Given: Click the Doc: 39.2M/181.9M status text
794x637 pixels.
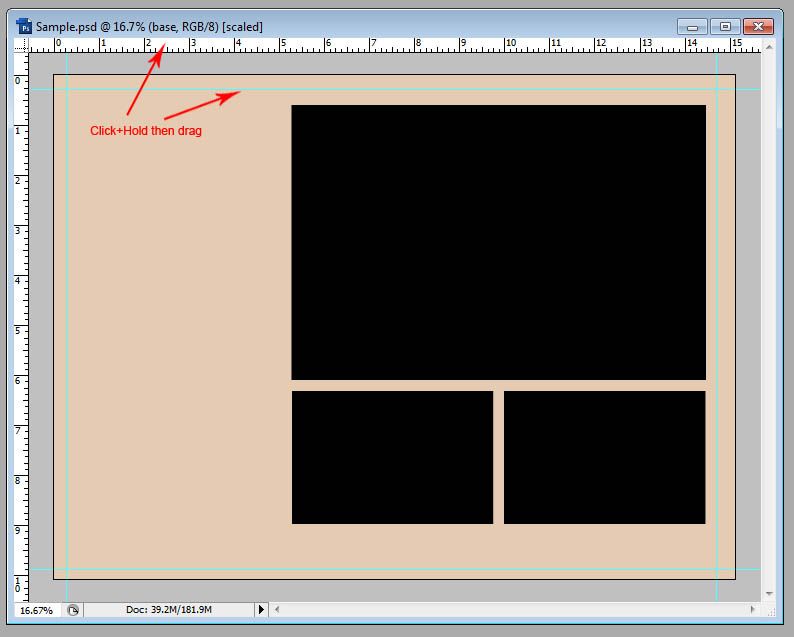Looking at the screenshot, I should pos(169,610).
